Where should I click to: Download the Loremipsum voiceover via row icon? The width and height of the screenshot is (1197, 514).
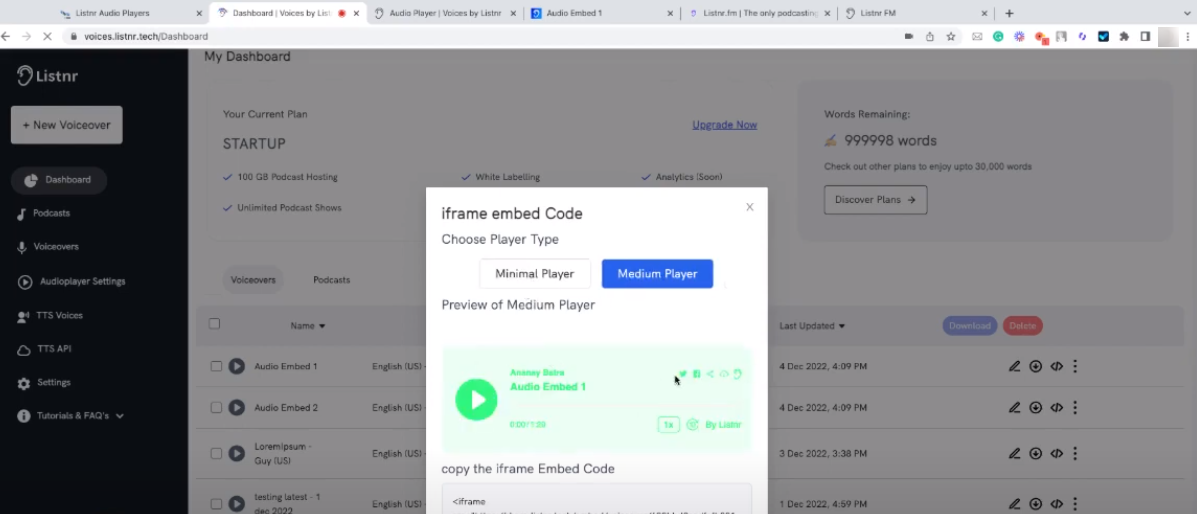click(x=1036, y=453)
